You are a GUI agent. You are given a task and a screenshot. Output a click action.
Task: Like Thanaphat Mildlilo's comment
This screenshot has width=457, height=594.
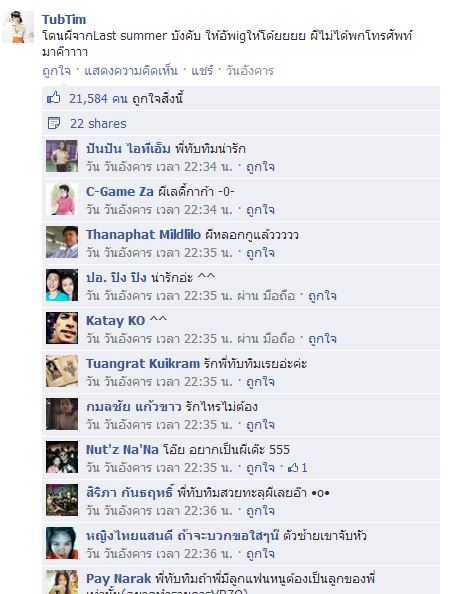(260, 253)
